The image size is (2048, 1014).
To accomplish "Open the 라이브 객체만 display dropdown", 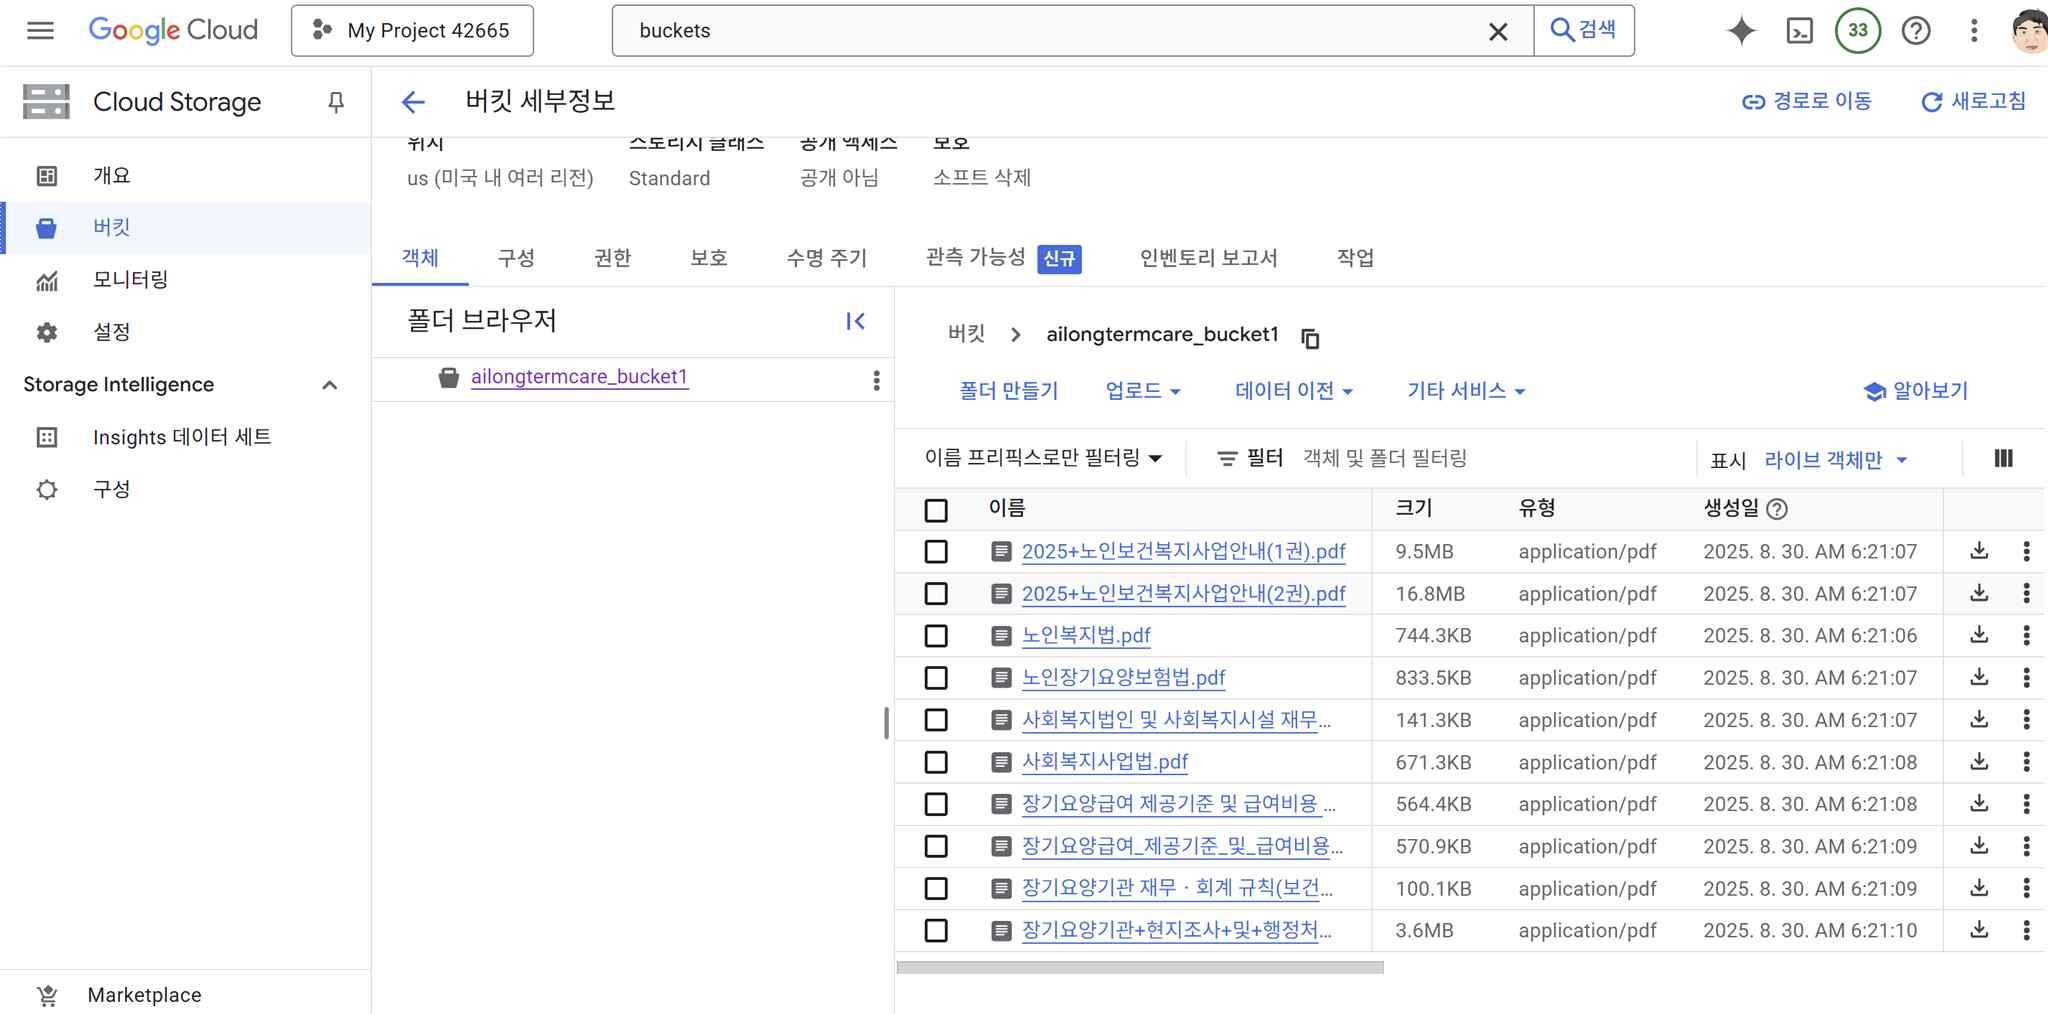I will point(1836,460).
